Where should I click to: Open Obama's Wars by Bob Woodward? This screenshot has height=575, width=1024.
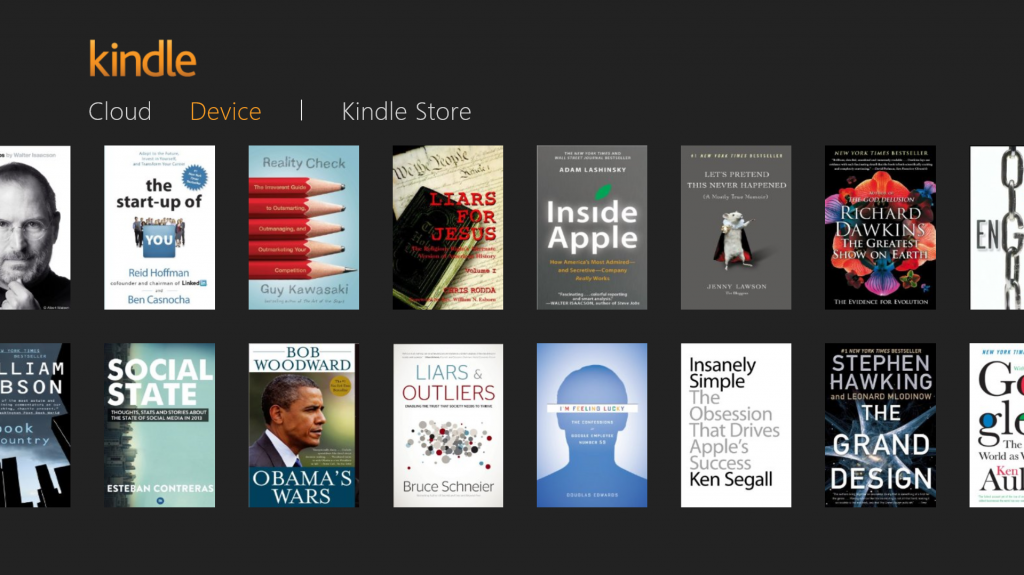(x=304, y=425)
